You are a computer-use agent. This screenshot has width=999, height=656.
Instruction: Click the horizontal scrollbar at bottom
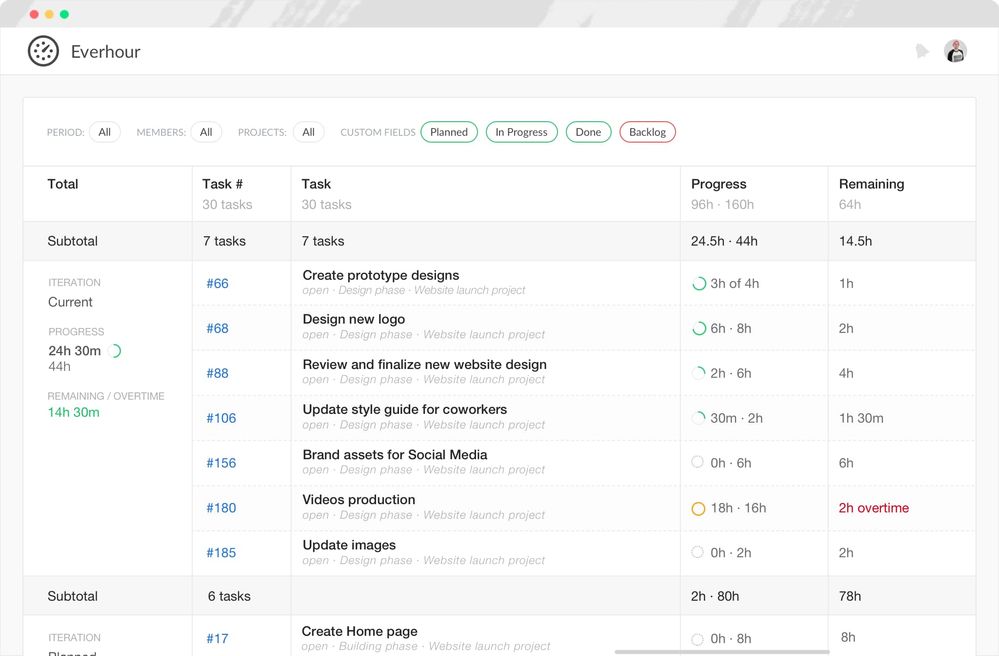(722, 652)
